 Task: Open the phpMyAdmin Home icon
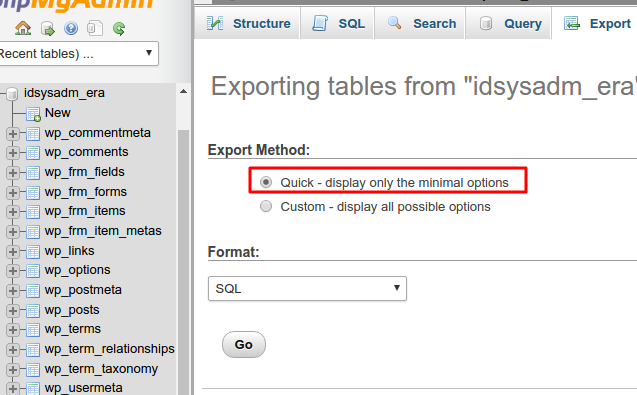click(x=23, y=28)
